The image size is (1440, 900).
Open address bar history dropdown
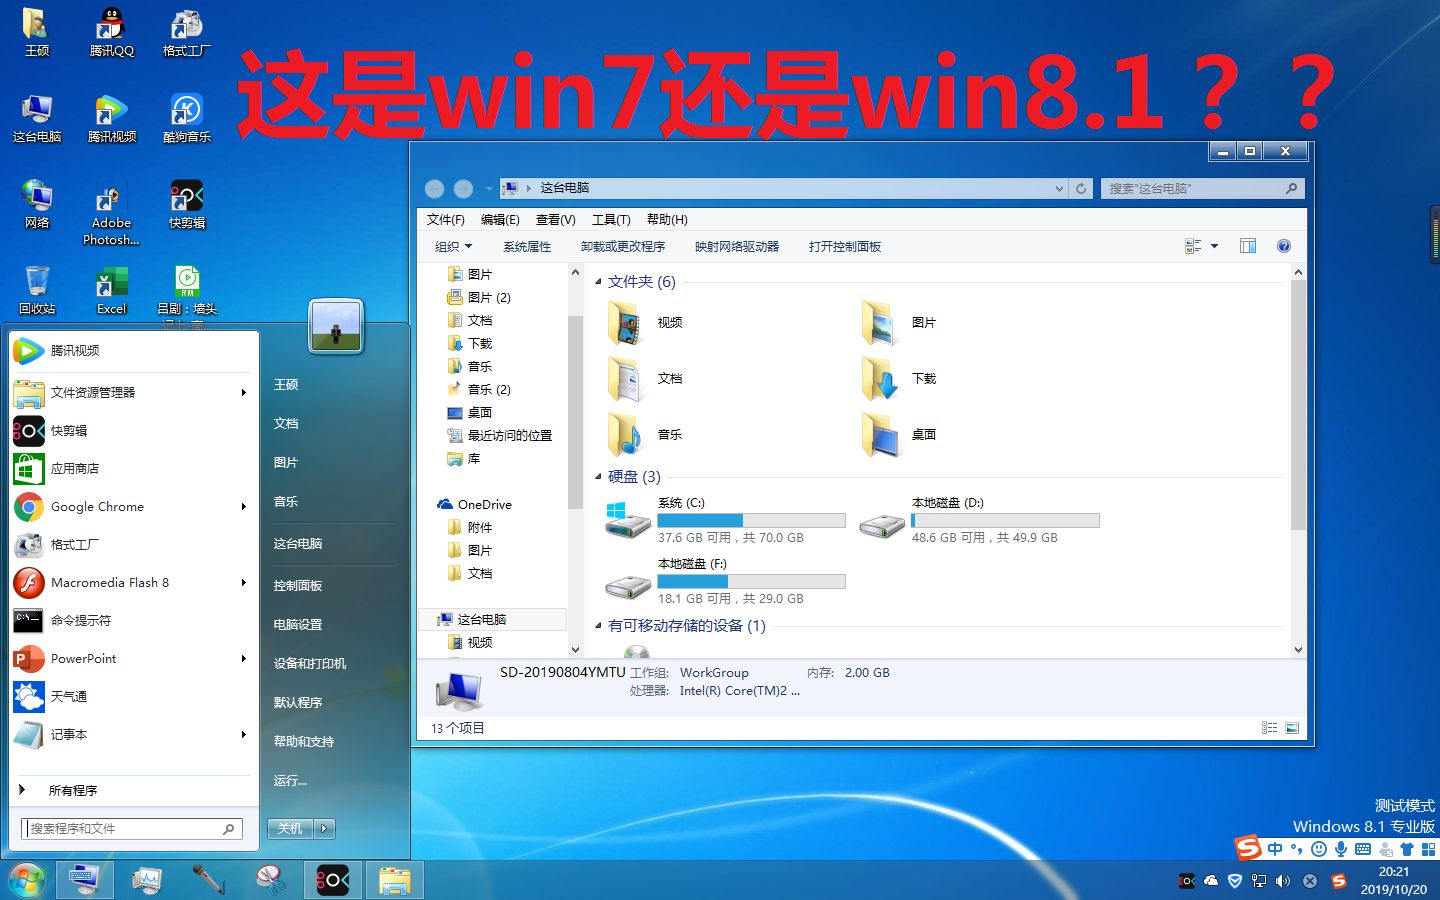(x=1060, y=188)
